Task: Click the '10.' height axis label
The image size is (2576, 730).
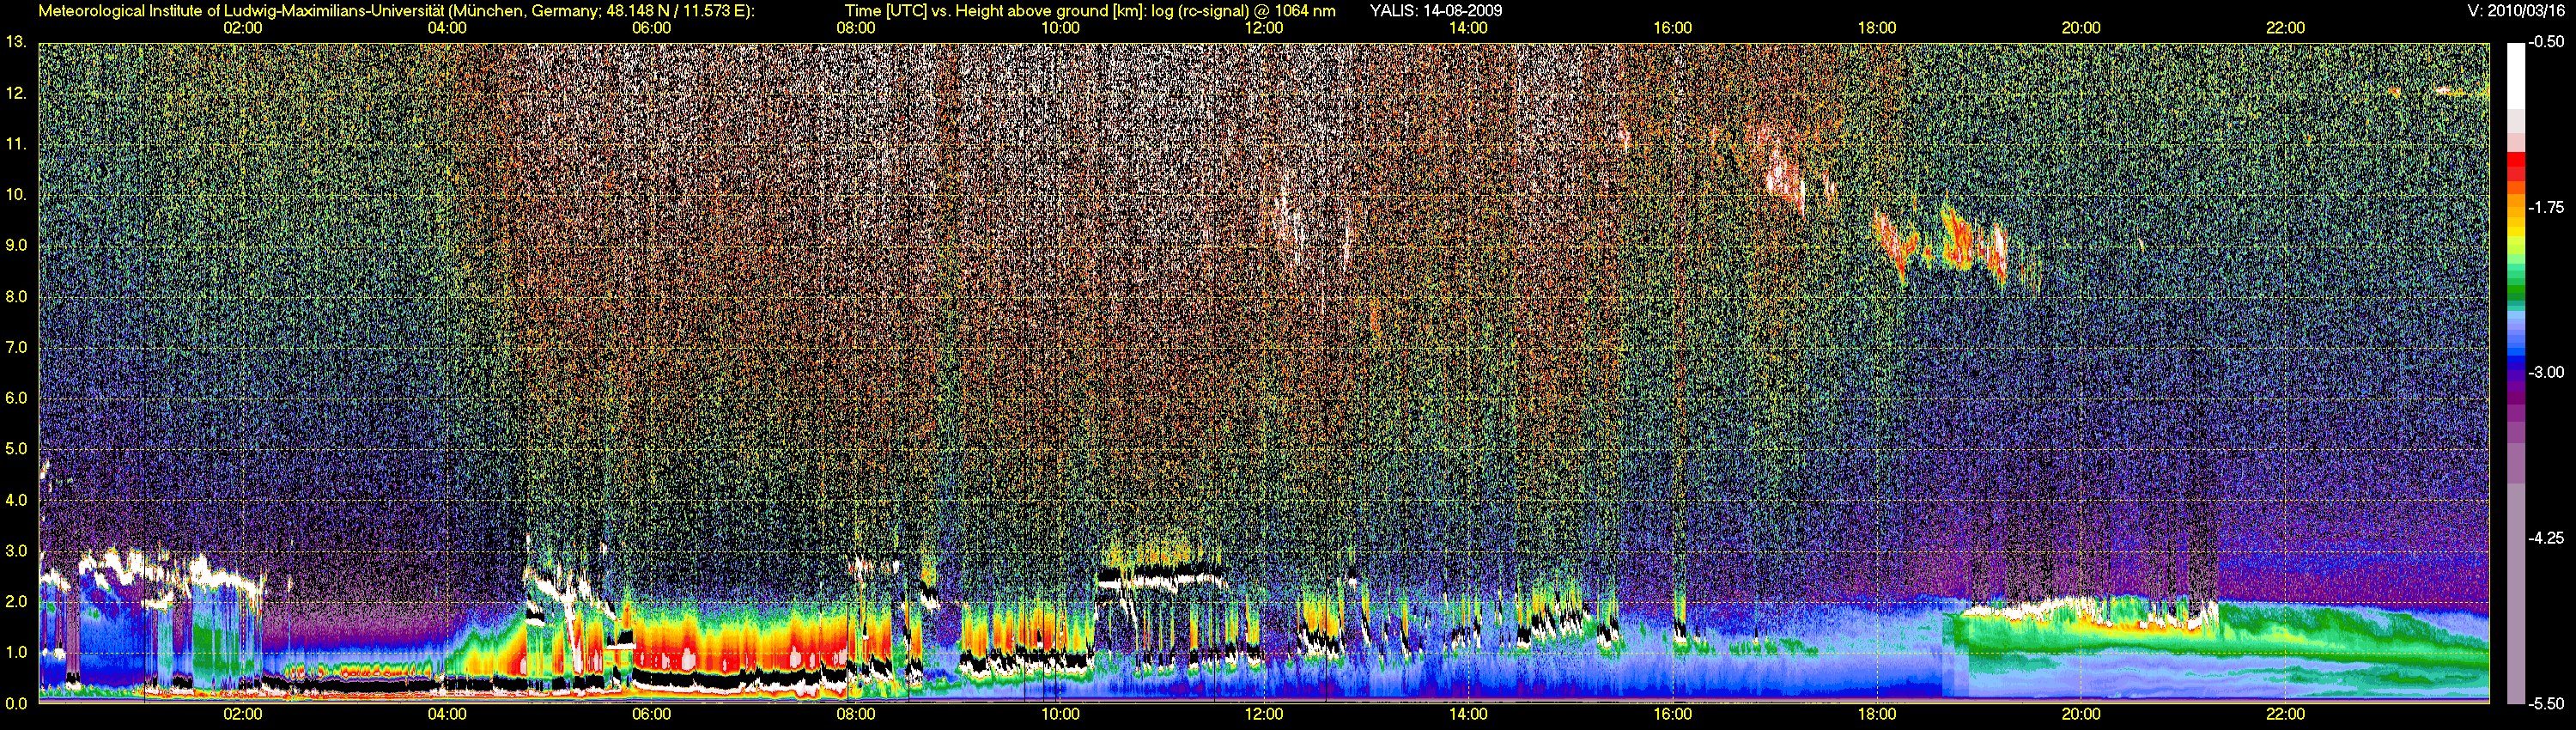Action: (16, 194)
